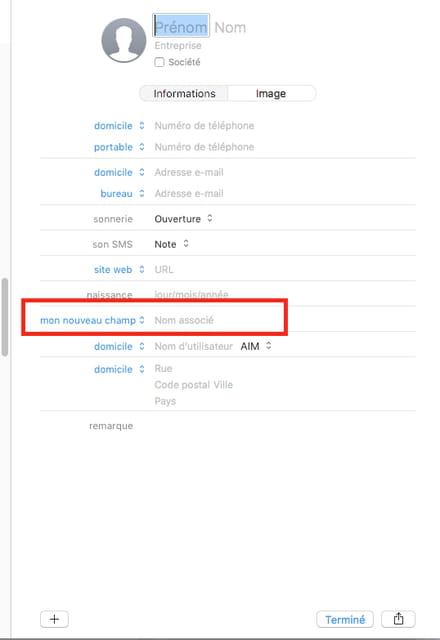This screenshot has height=640, width=440.
Task: Click the plus add-field button
Action: pos(54,619)
